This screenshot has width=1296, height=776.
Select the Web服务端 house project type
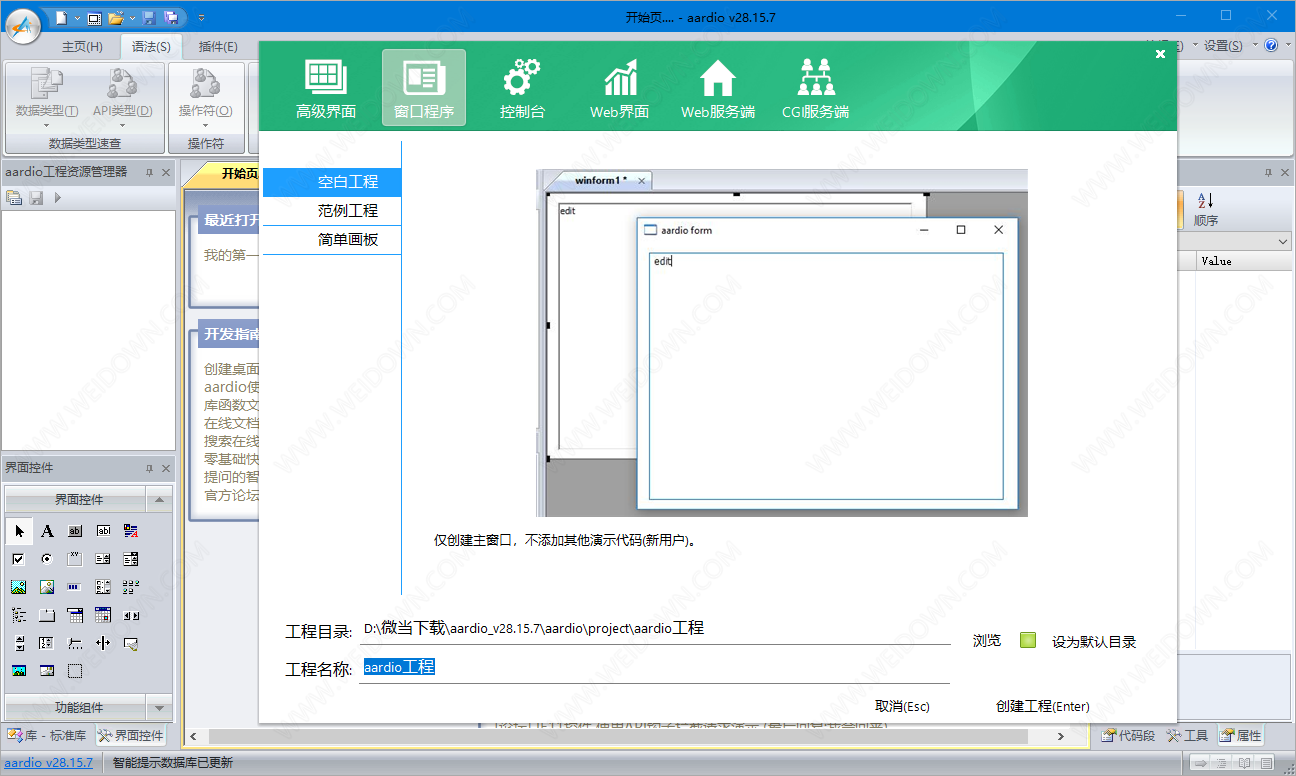click(x=718, y=88)
